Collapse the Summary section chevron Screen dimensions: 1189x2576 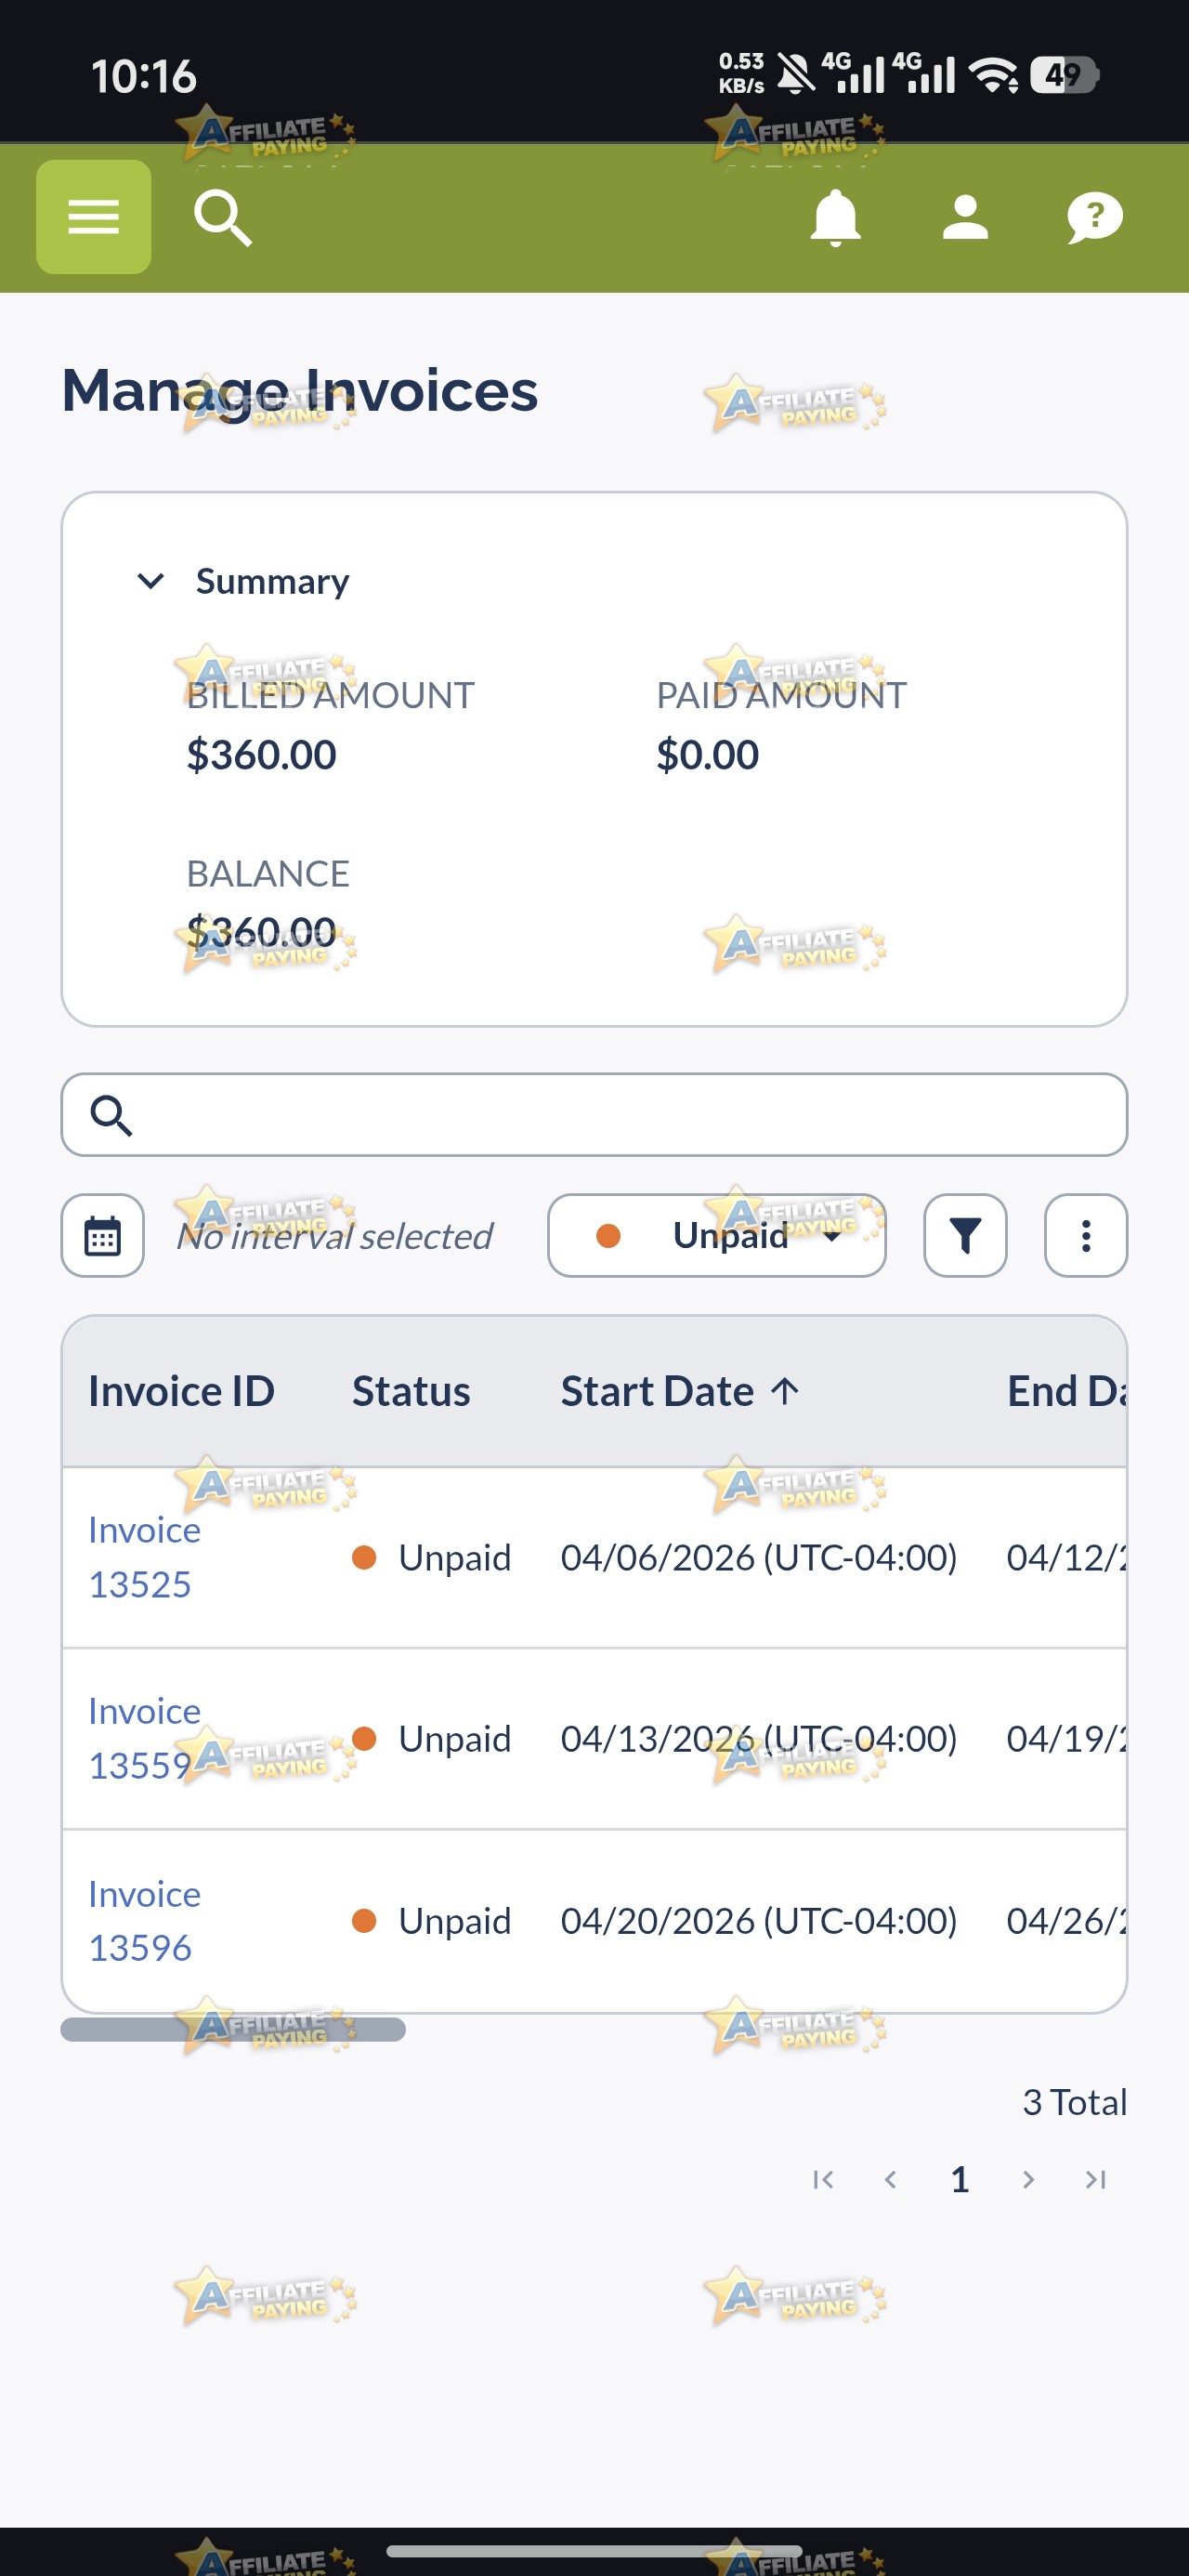coord(150,581)
